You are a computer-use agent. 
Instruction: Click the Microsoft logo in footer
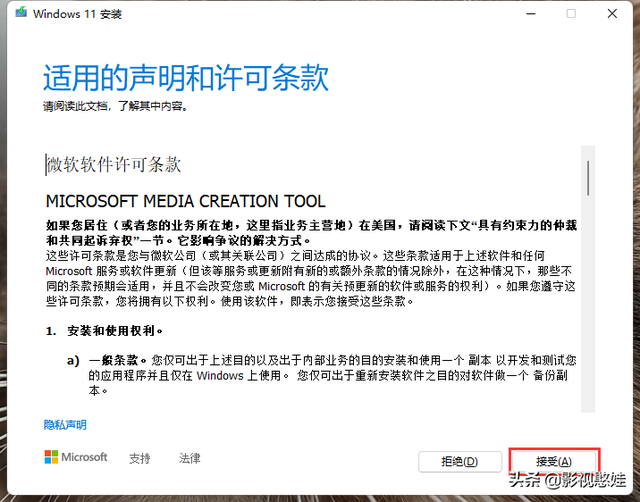tap(76, 457)
